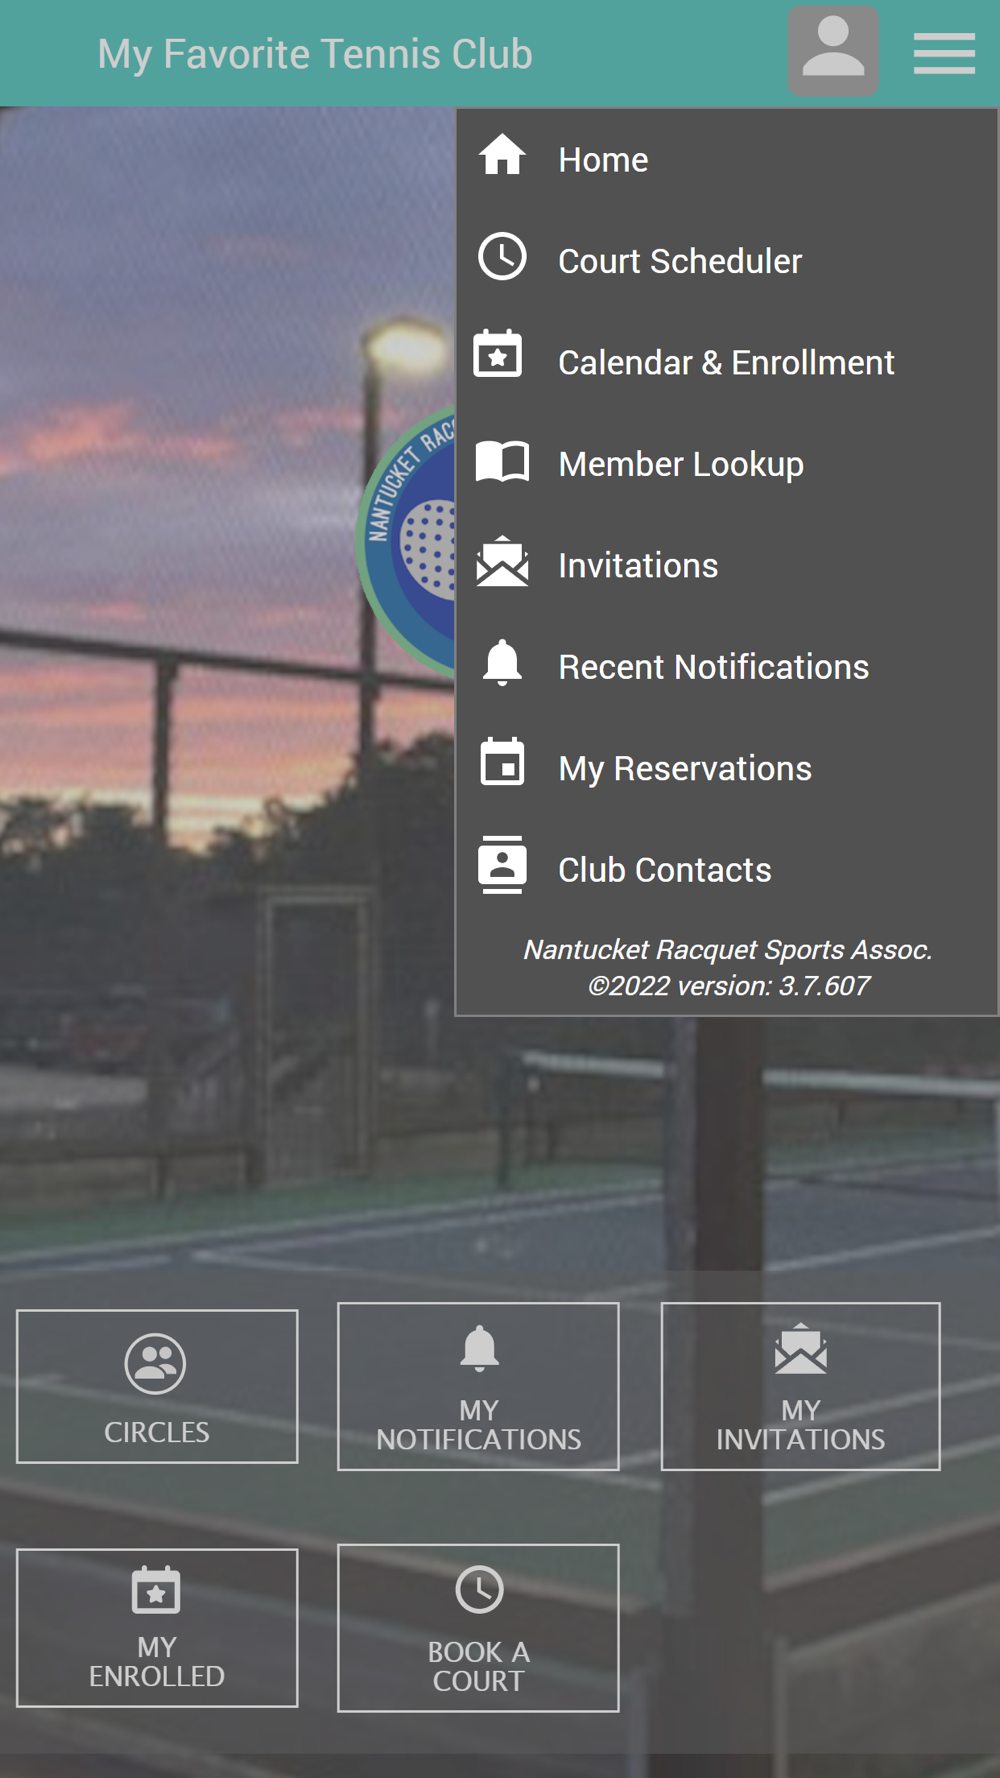The height and width of the screenshot is (1778, 1000).
Task: Open the My Enrolled tile
Action: 157,1627
